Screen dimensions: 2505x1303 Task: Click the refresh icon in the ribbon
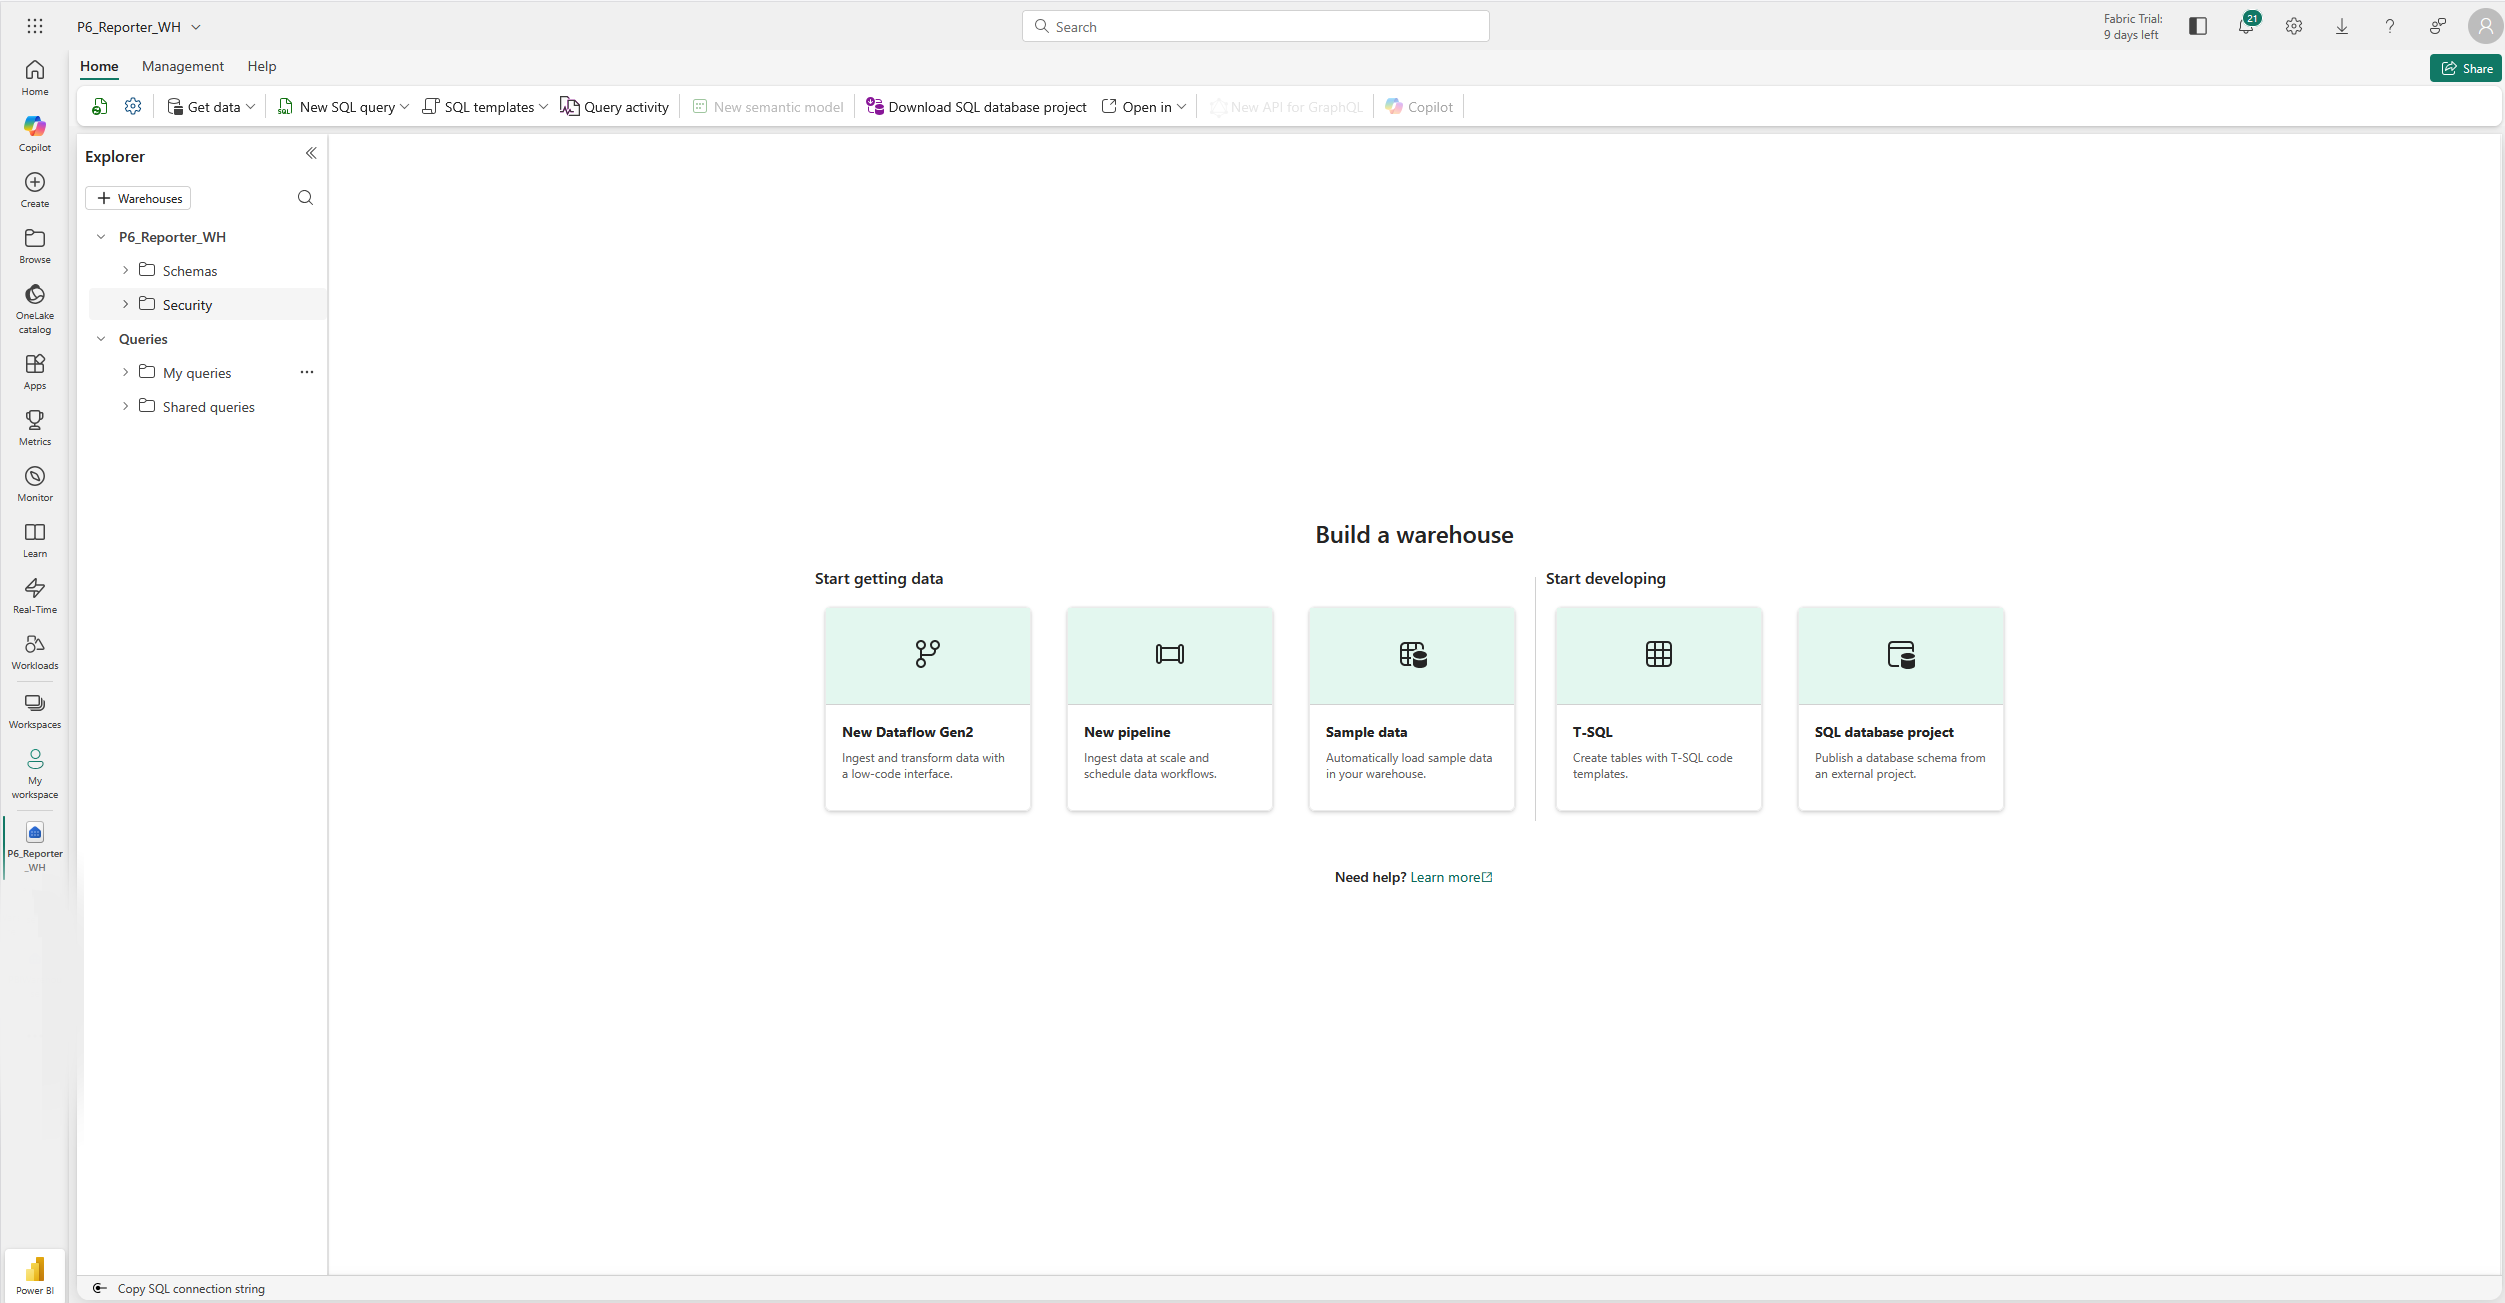point(99,106)
